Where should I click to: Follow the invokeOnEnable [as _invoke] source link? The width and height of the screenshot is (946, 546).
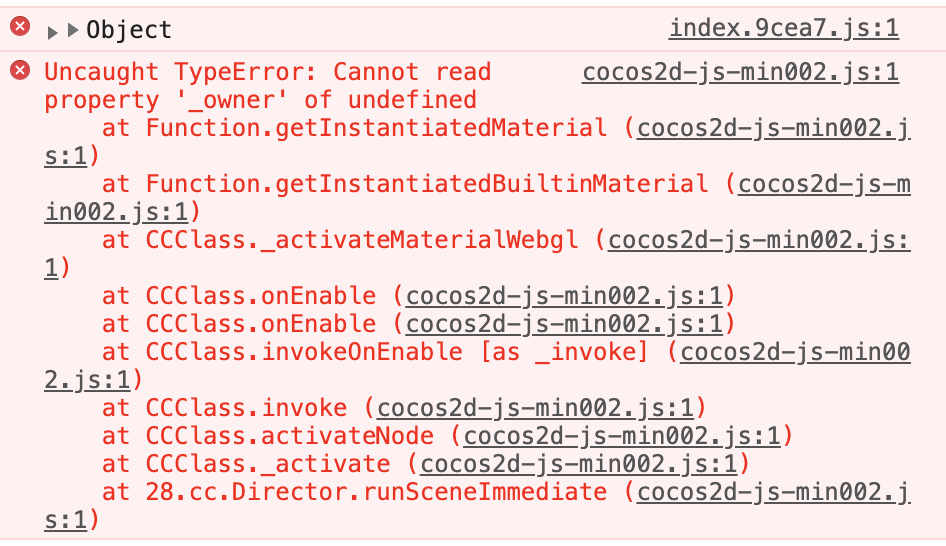[795, 352]
